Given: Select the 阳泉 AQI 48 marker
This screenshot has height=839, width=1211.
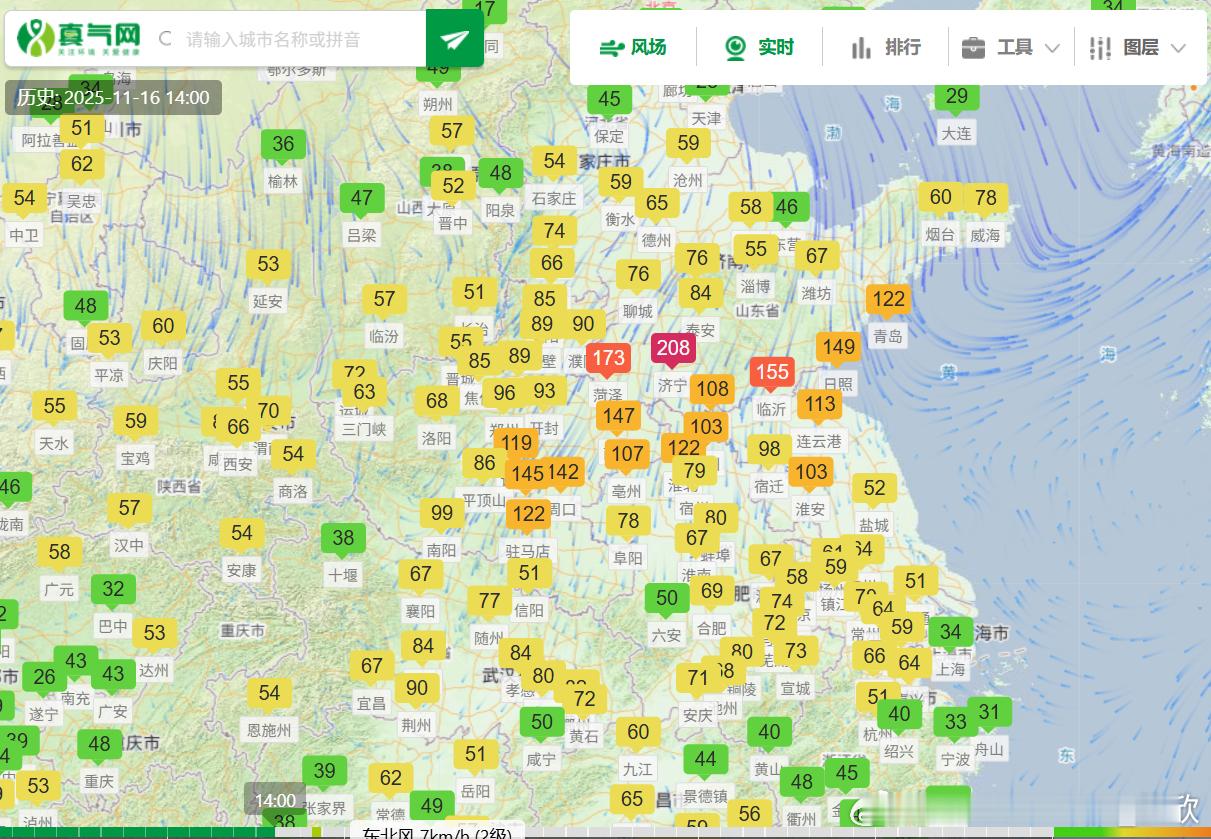Looking at the screenshot, I should click(x=500, y=175).
